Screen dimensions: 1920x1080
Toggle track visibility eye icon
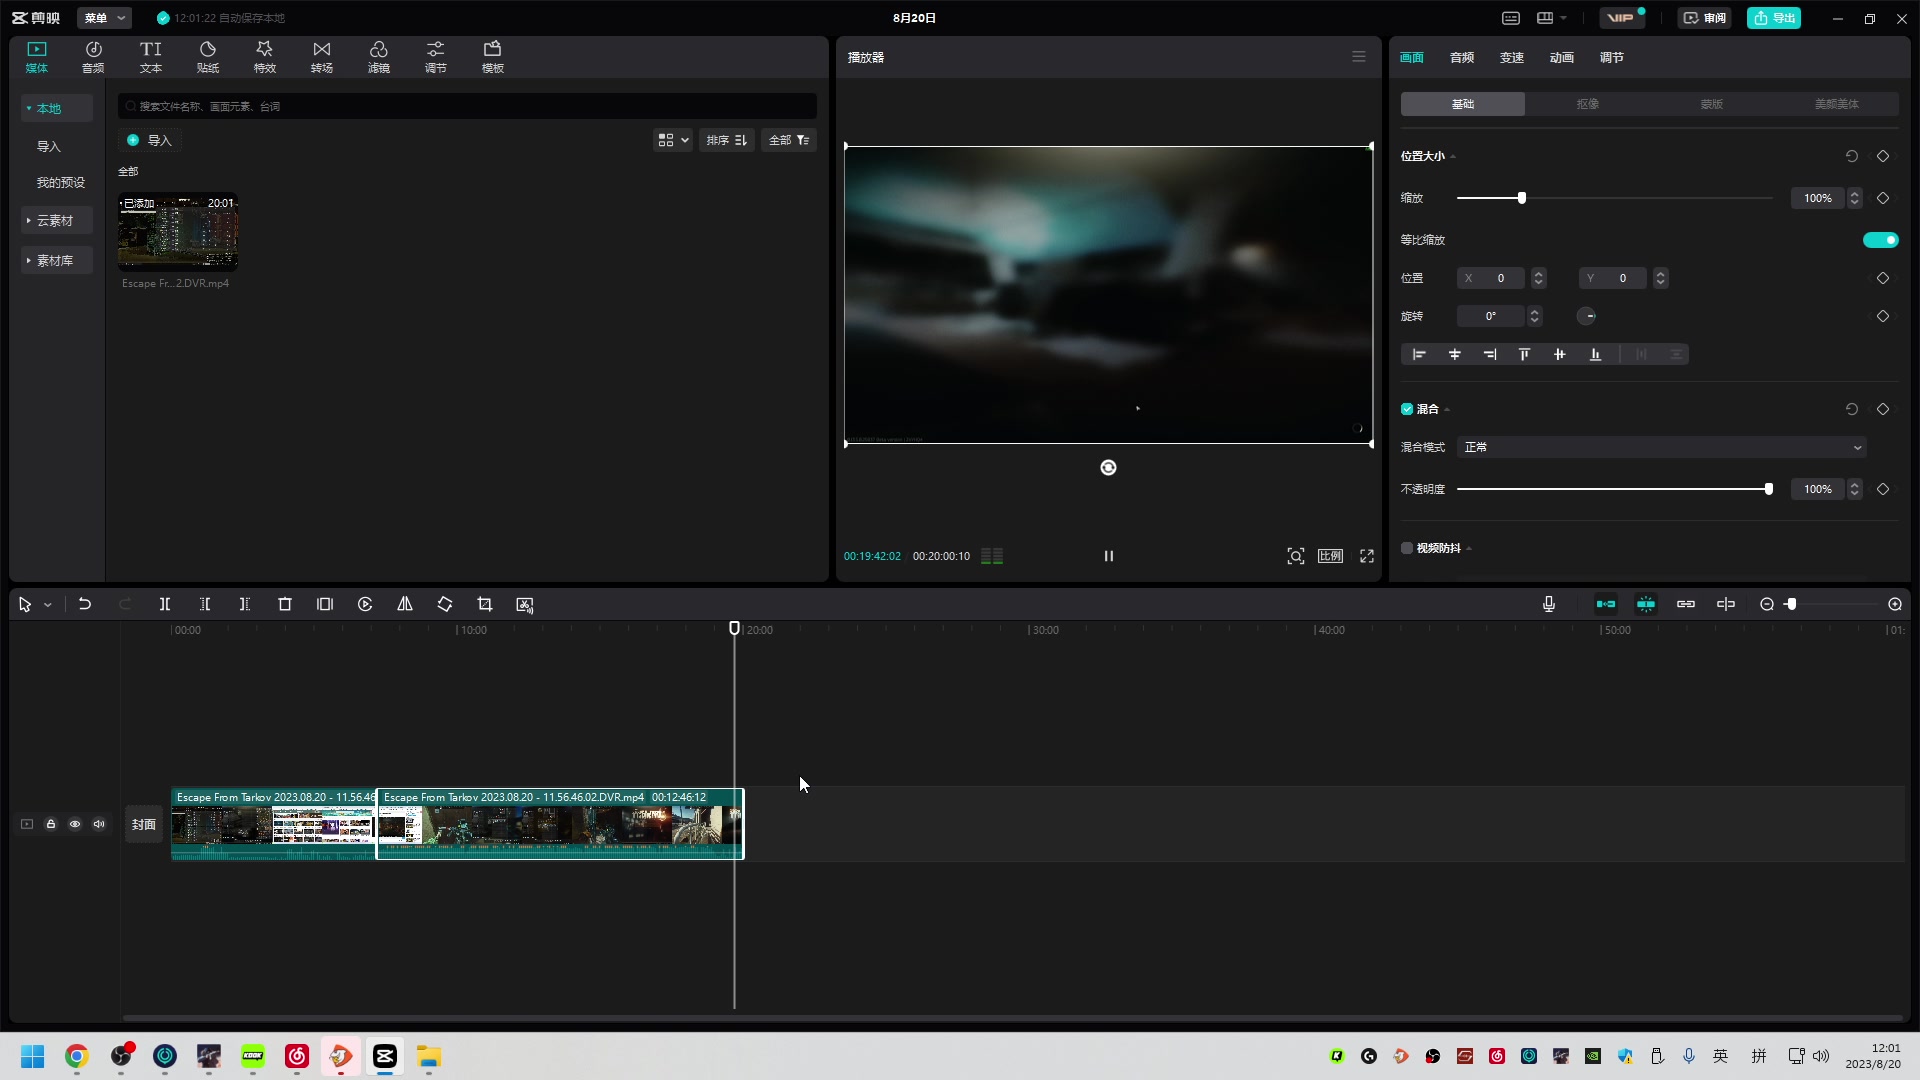coord(75,824)
